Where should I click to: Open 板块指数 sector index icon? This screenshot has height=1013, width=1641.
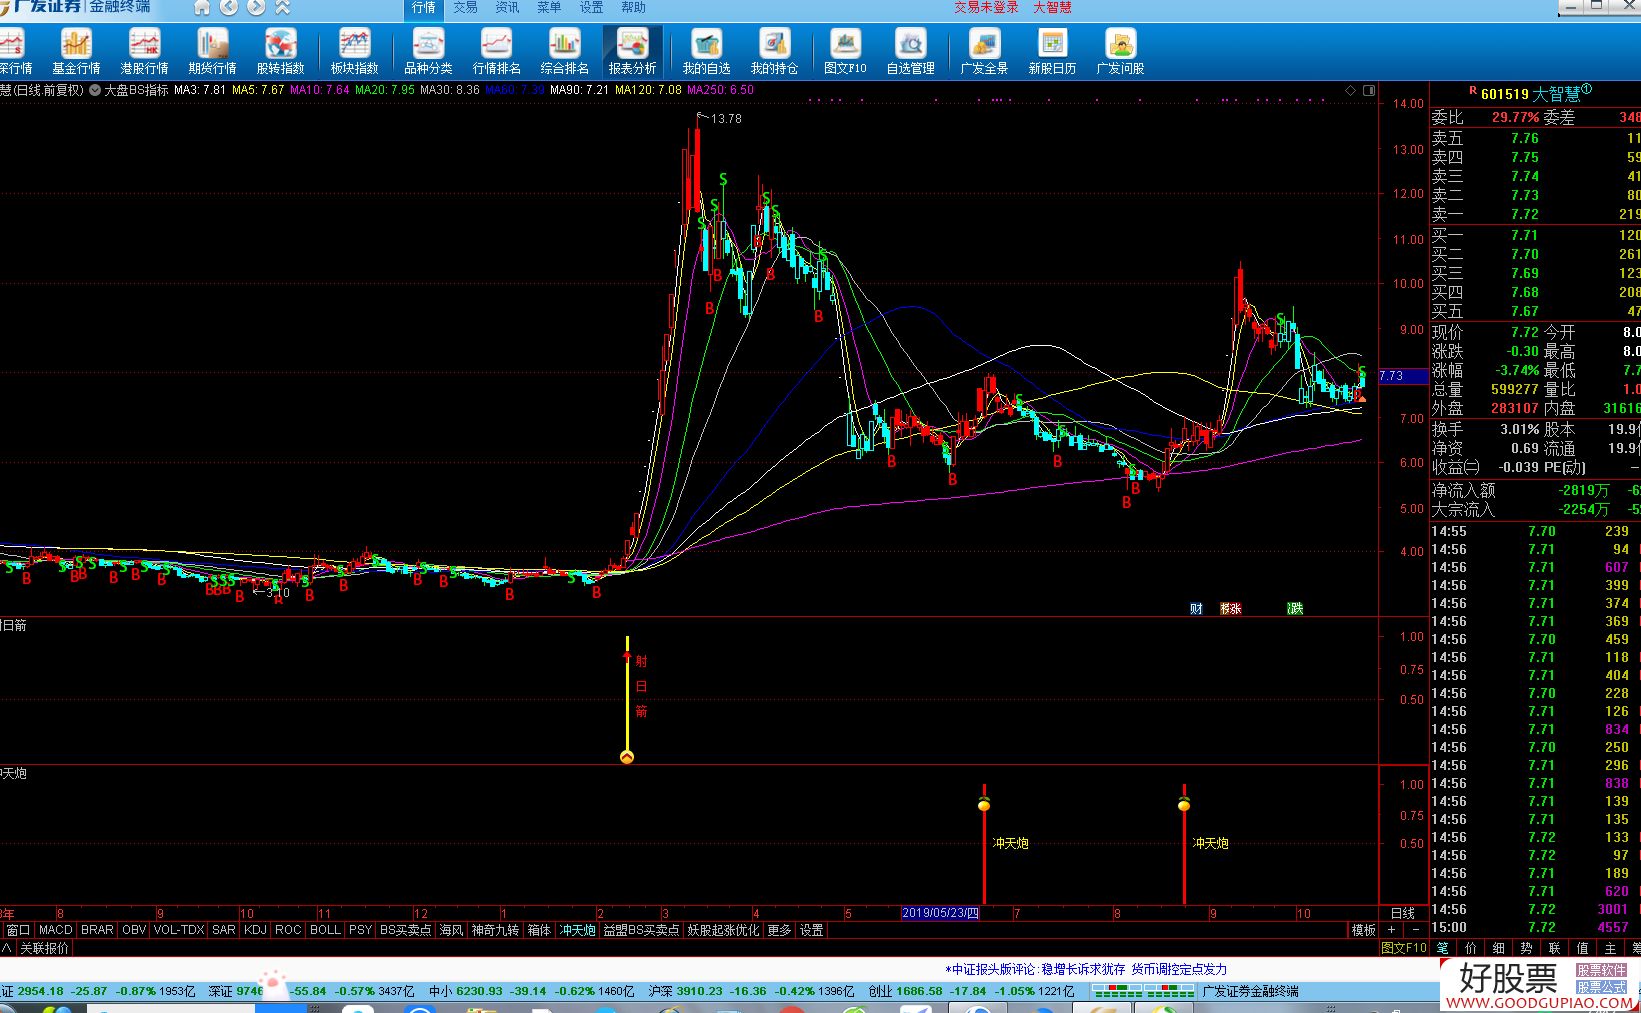[x=354, y=51]
